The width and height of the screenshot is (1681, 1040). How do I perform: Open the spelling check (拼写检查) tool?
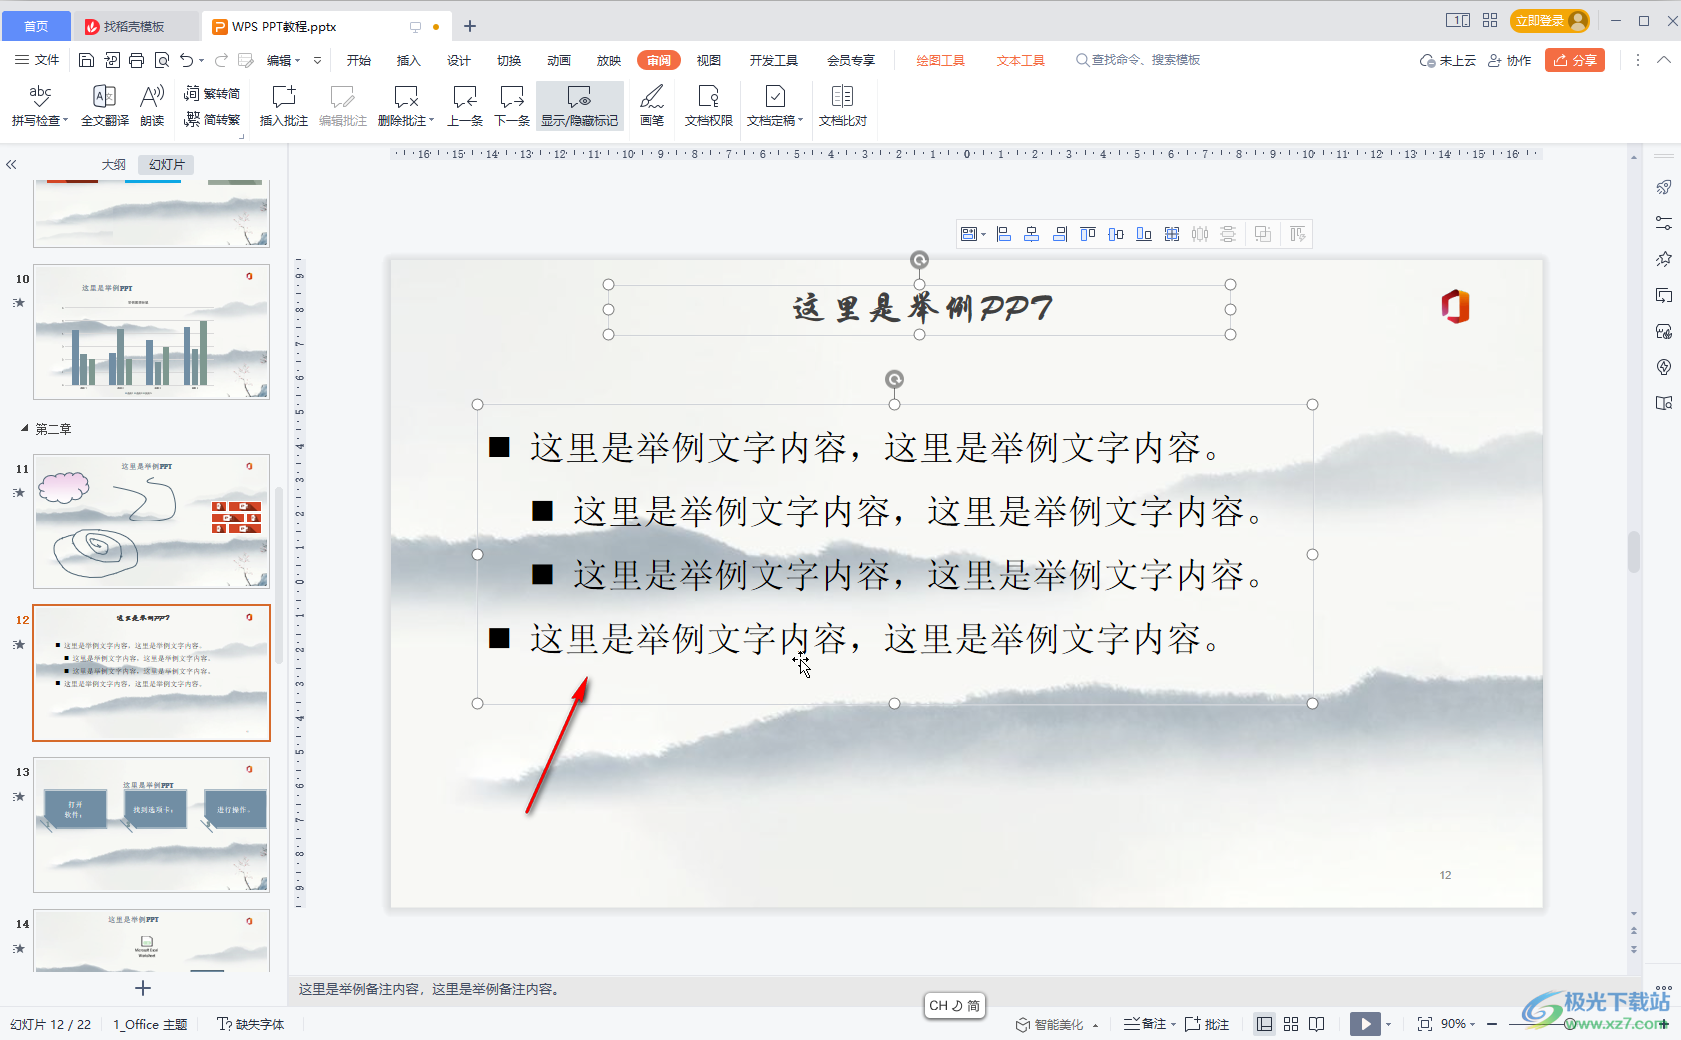coord(40,105)
